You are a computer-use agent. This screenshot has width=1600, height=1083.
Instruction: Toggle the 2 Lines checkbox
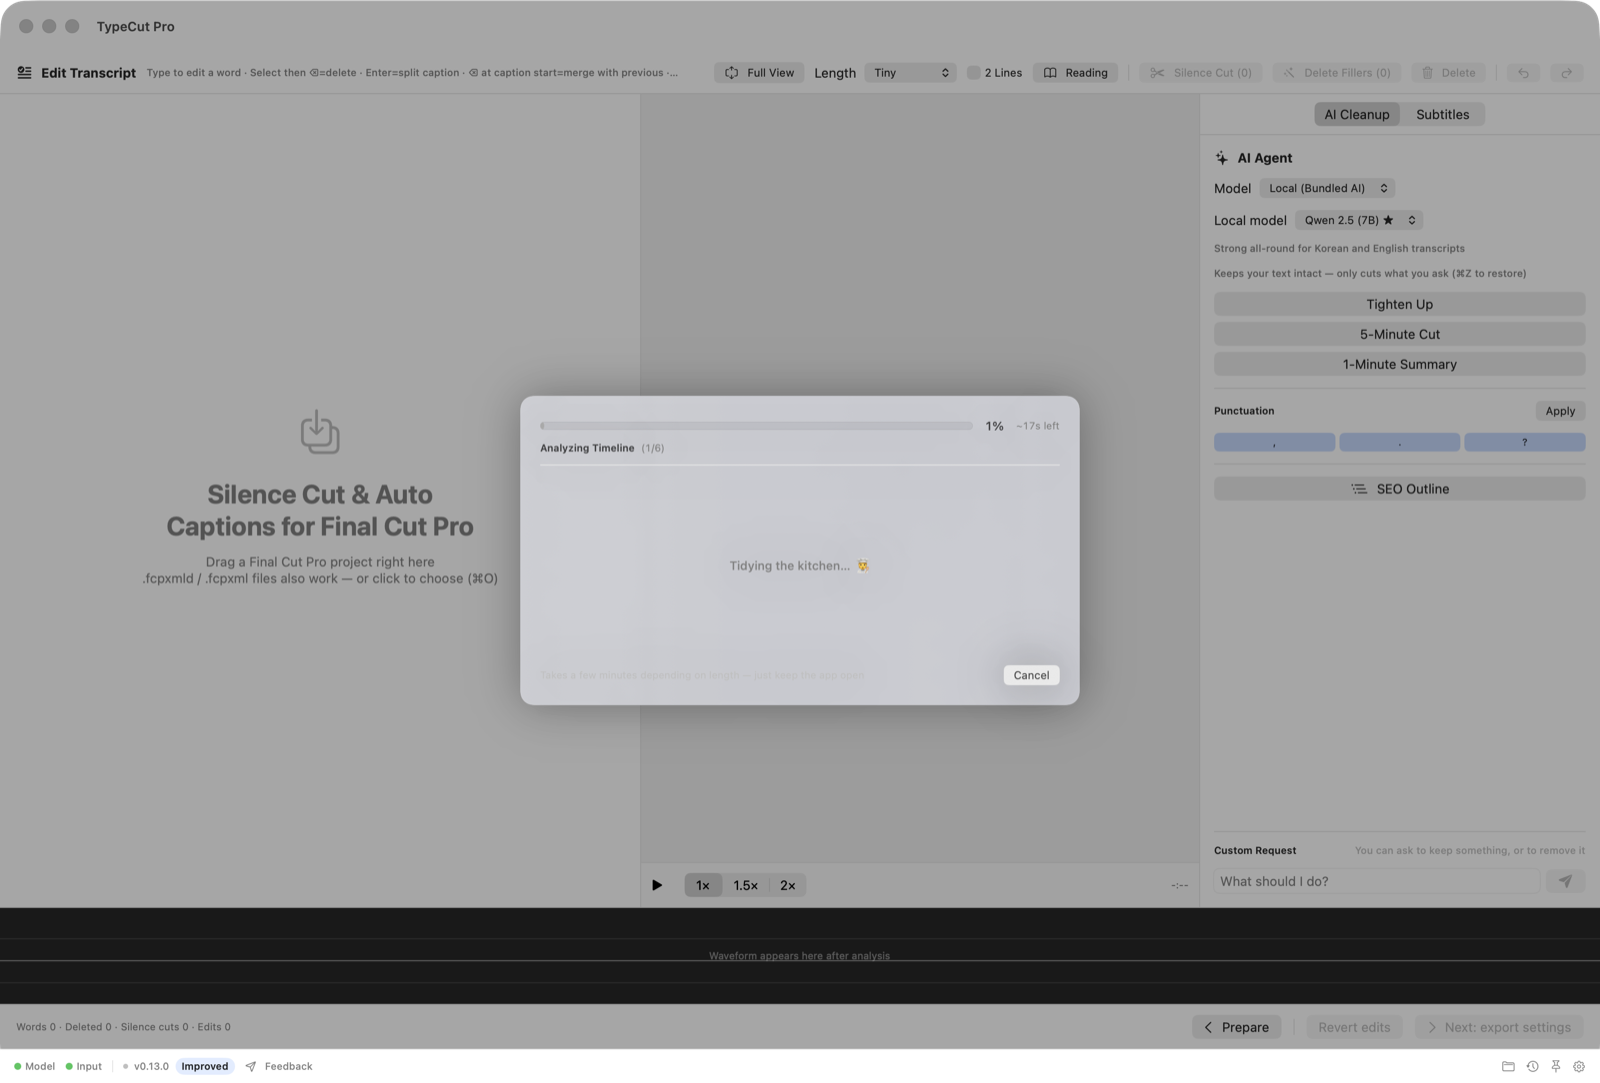973,73
